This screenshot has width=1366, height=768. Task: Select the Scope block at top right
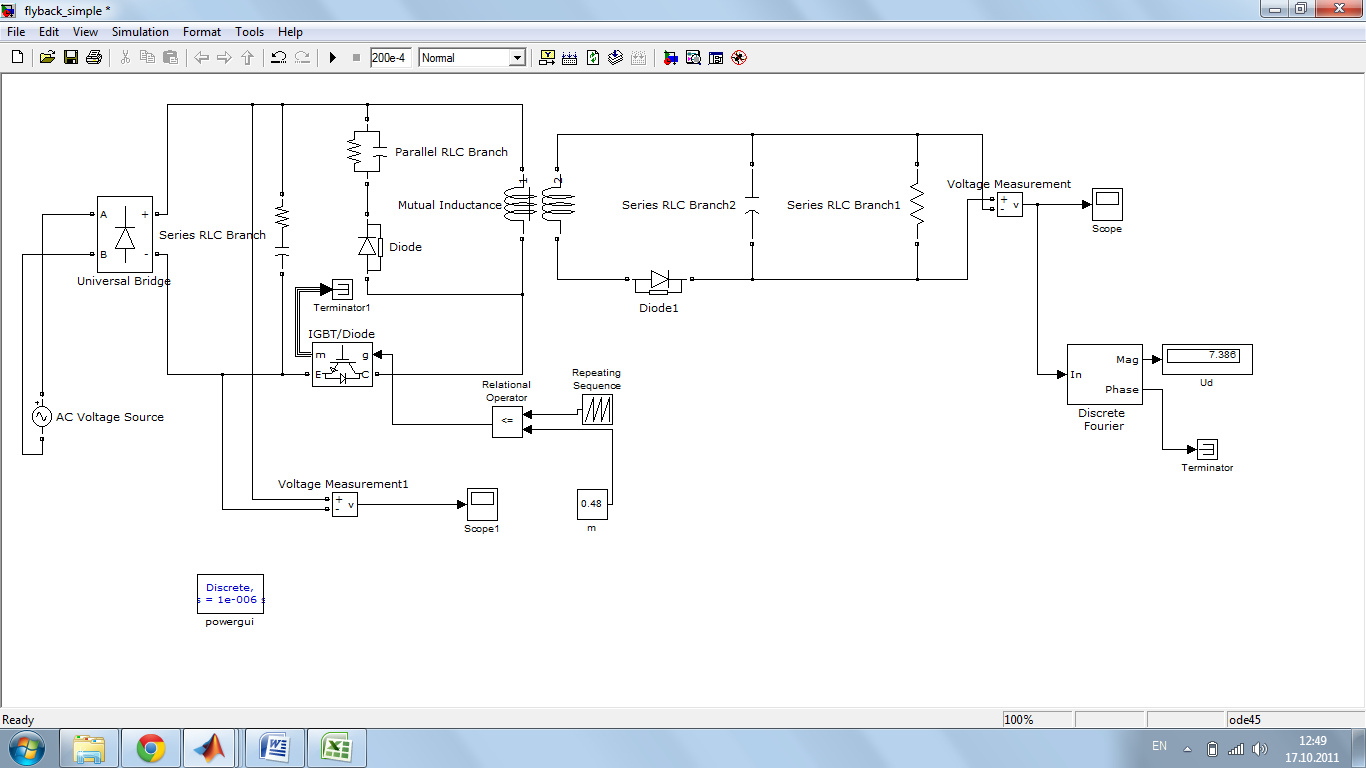(x=1107, y=204)
